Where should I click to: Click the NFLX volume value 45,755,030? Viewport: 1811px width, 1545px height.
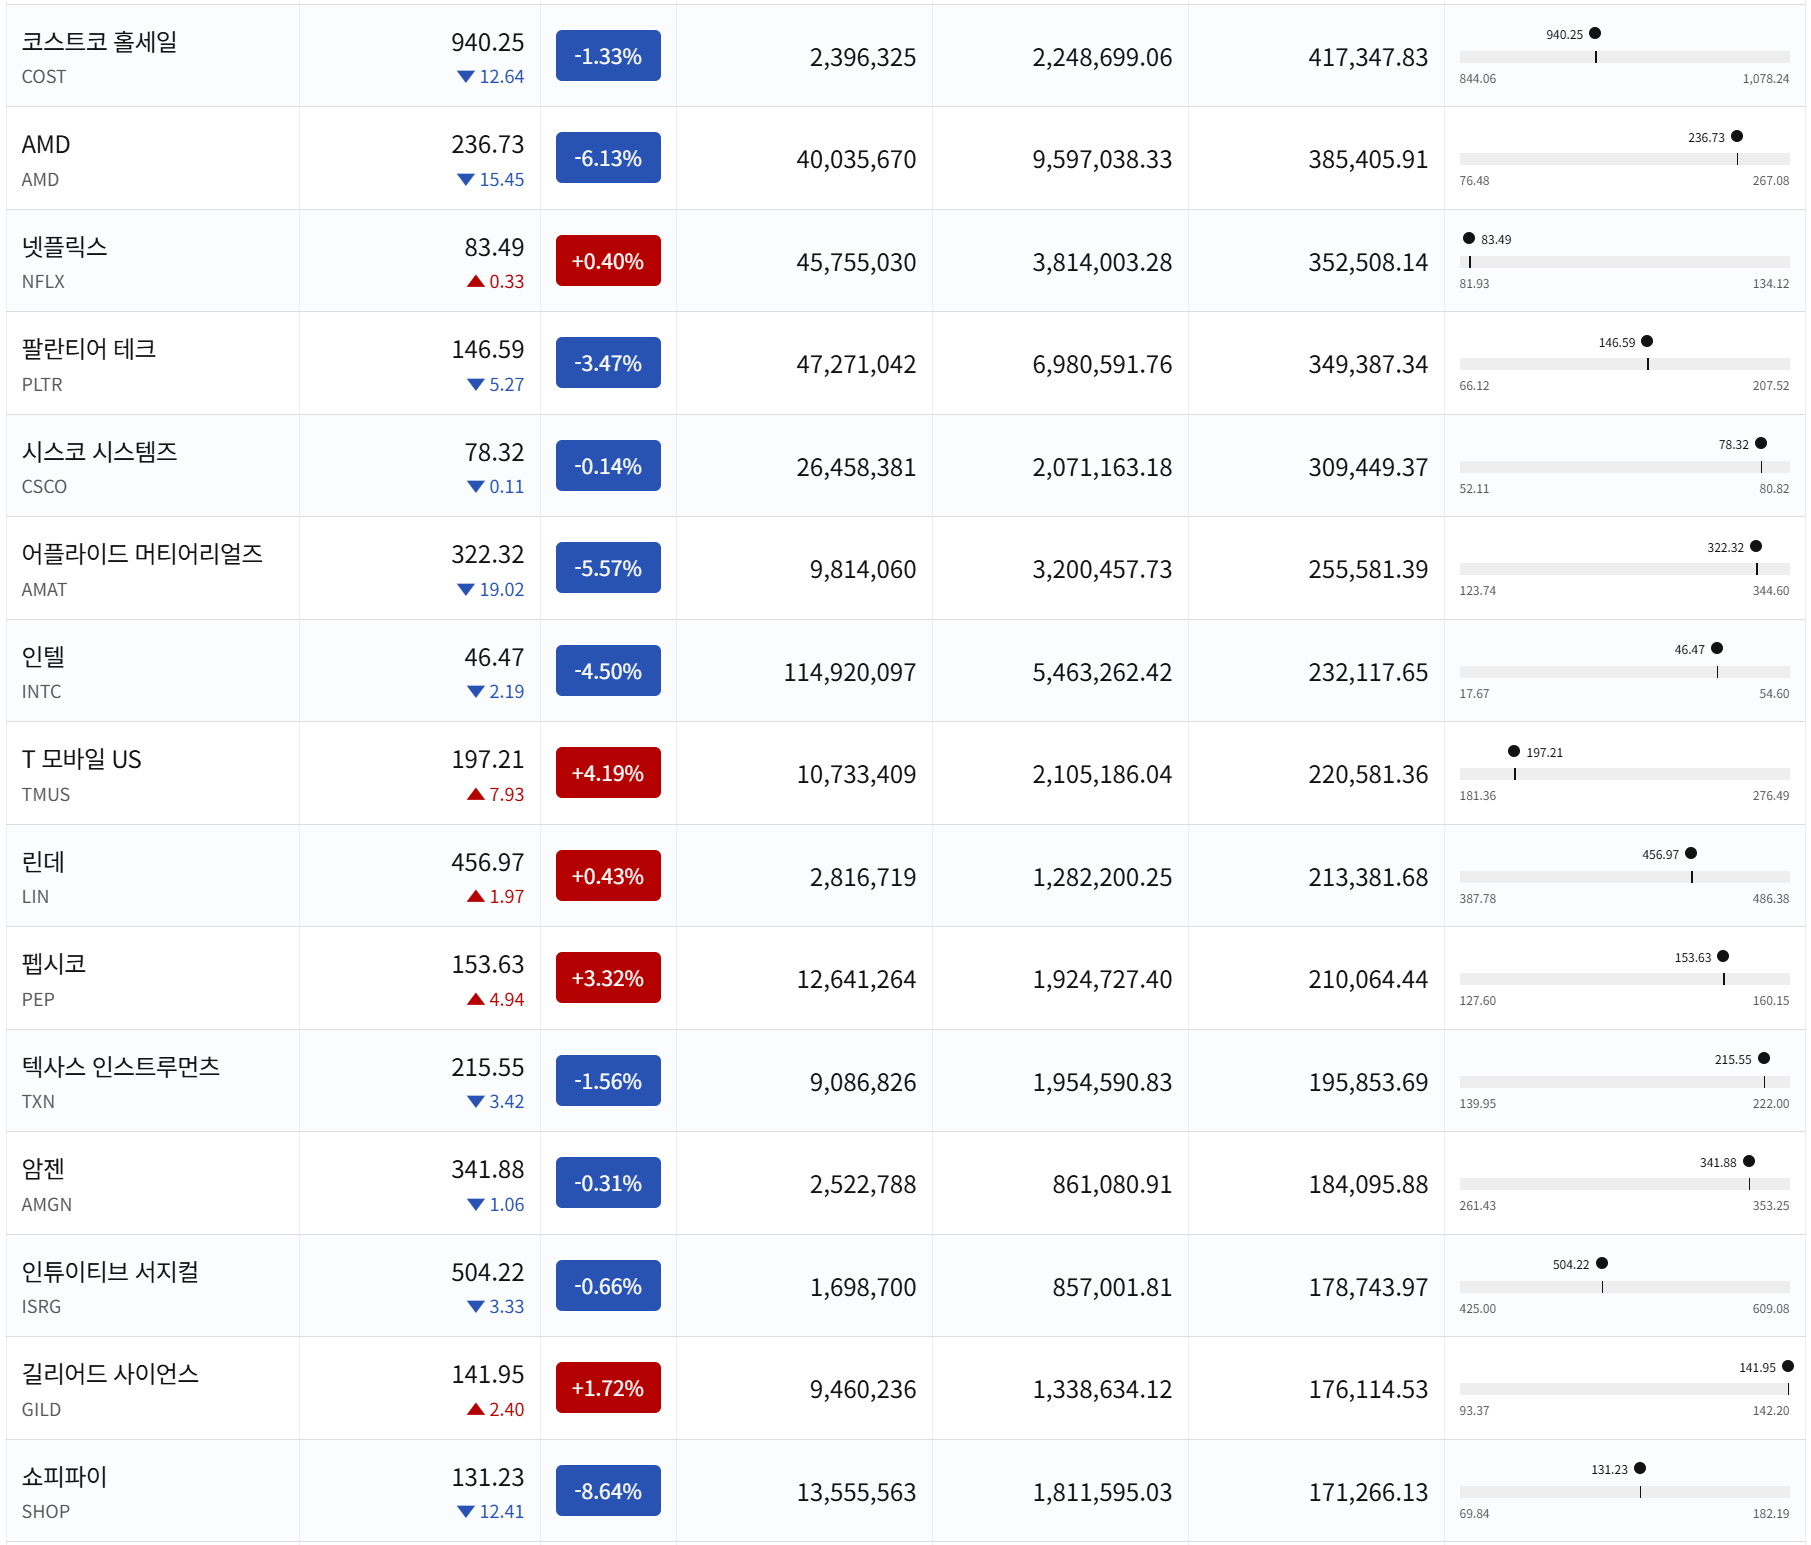[856, 262]
